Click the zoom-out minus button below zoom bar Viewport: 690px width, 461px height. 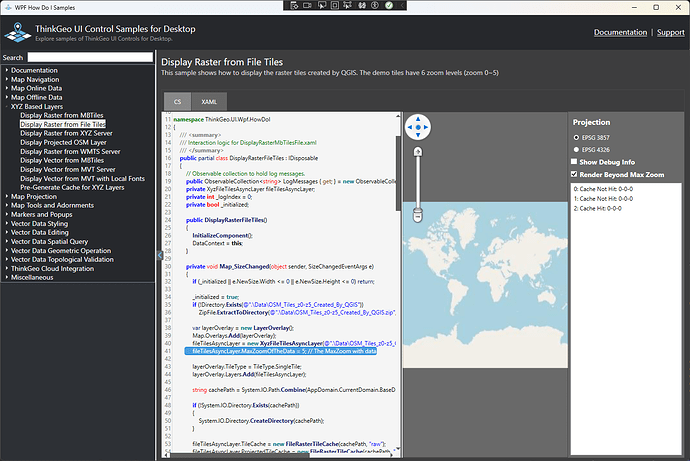418,216
